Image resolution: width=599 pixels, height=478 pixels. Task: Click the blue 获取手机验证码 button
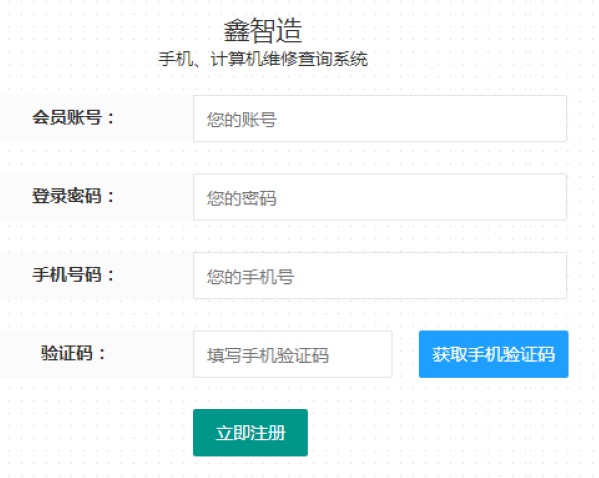[x=494, y=354]
